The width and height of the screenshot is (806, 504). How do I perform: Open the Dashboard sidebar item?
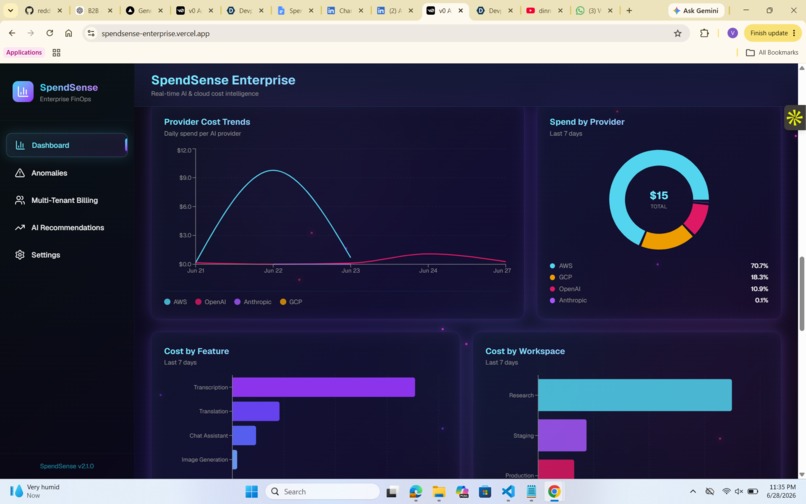(x=67, y=145)
